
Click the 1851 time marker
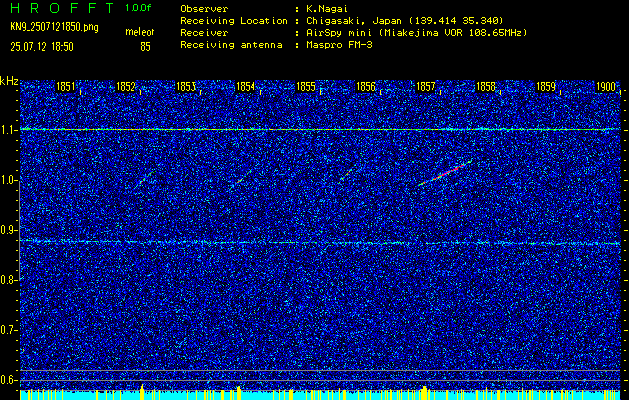coord(65,87)
